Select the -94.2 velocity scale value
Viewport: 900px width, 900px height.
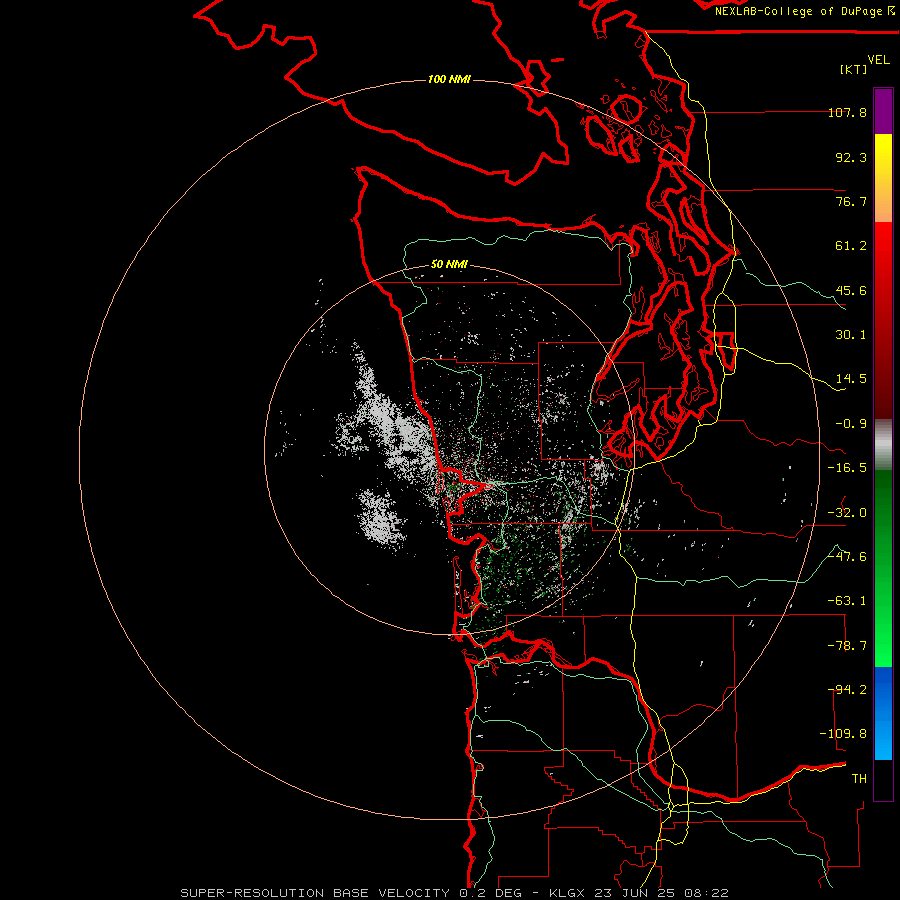click(847, 690)
